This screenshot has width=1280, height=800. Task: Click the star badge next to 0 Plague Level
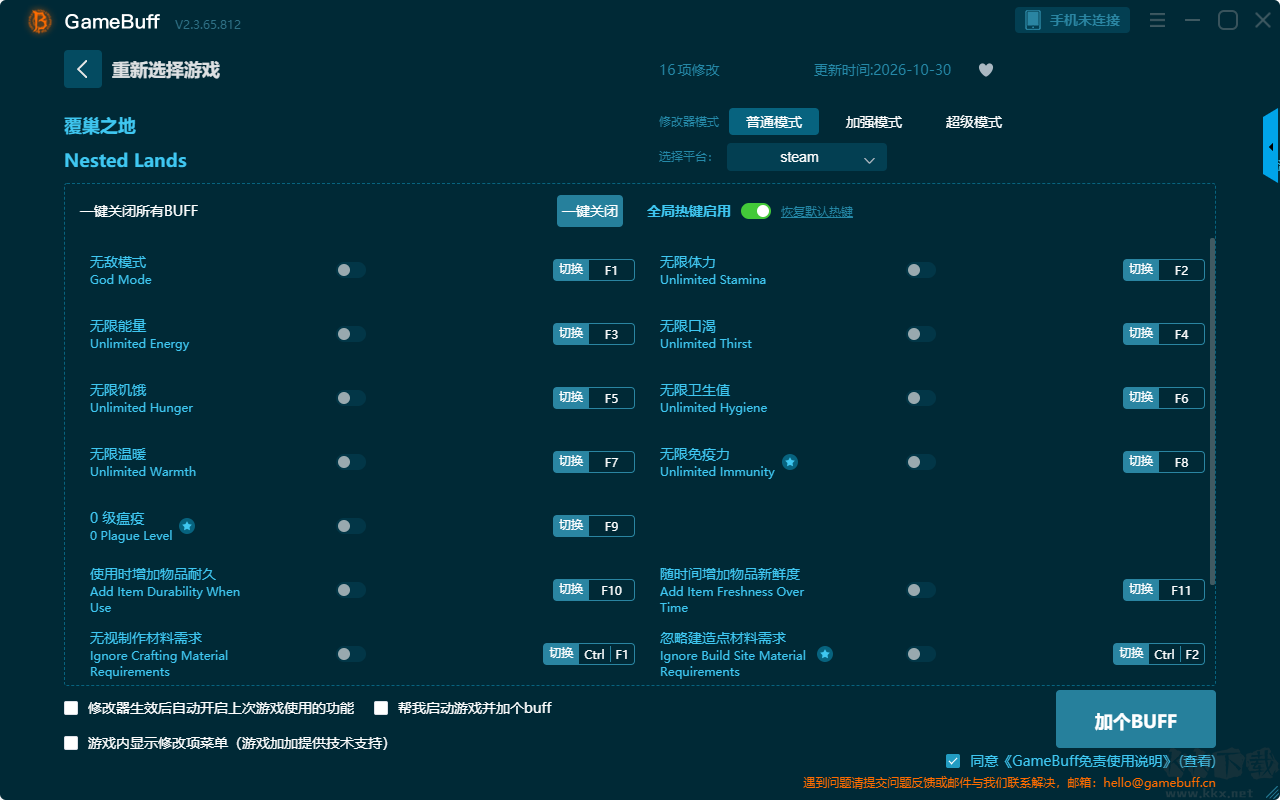187,526
